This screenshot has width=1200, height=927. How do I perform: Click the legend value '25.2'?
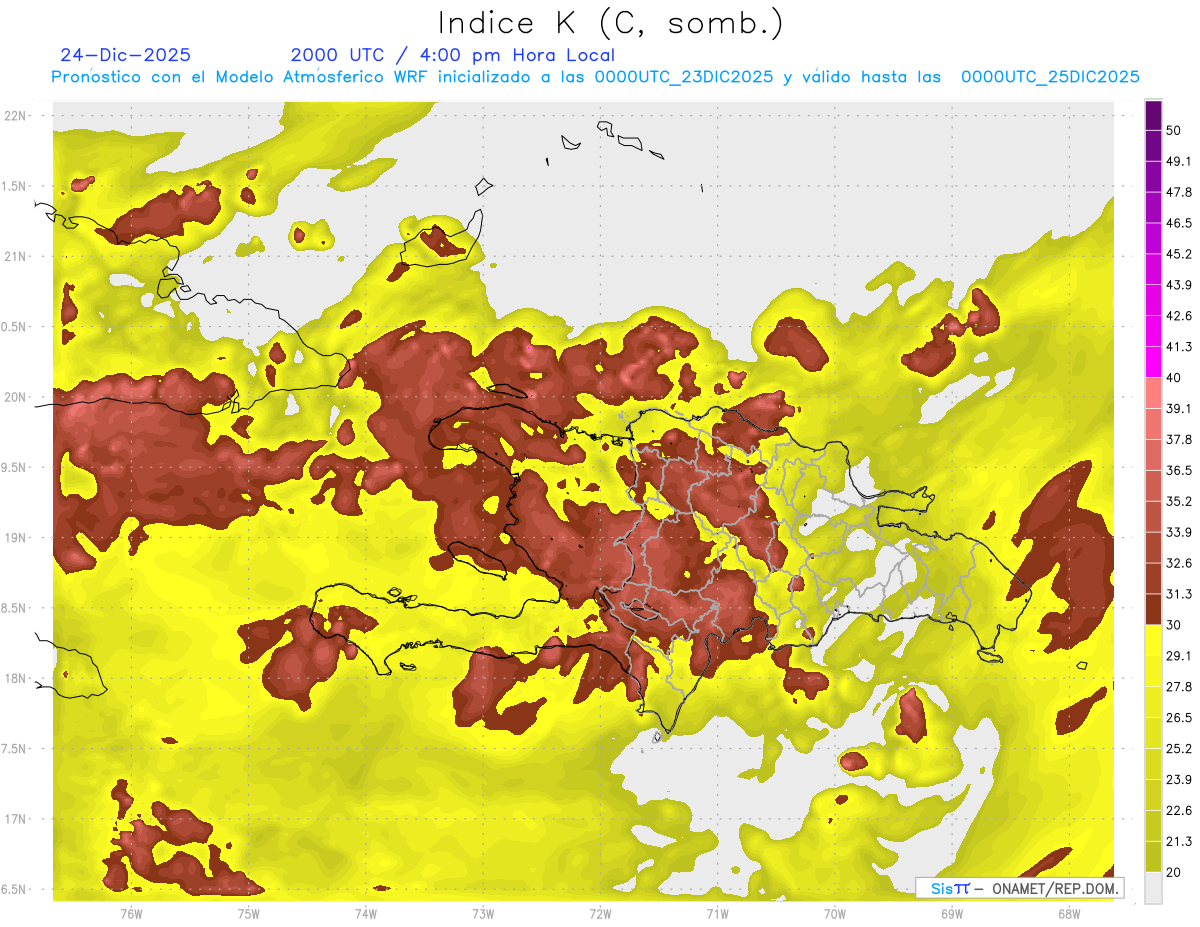1179,749
